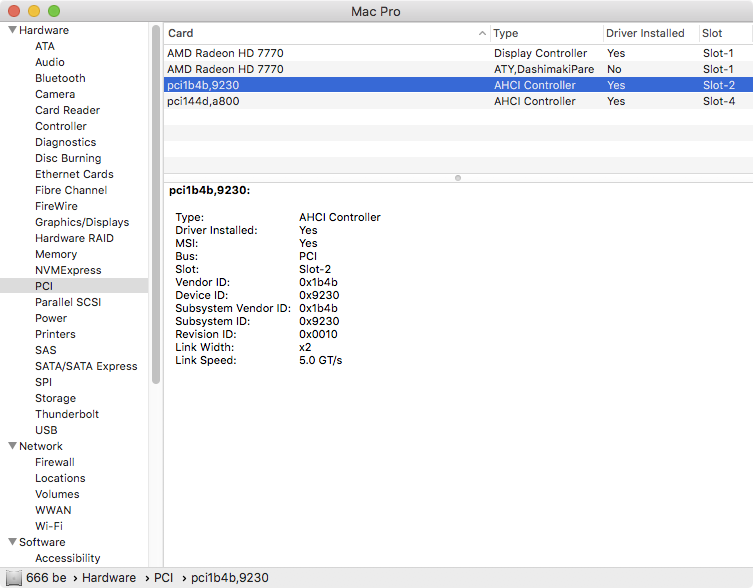The image size is (753, 588).
Task: Click the Hardware section label
Action: tap(44, 30)
